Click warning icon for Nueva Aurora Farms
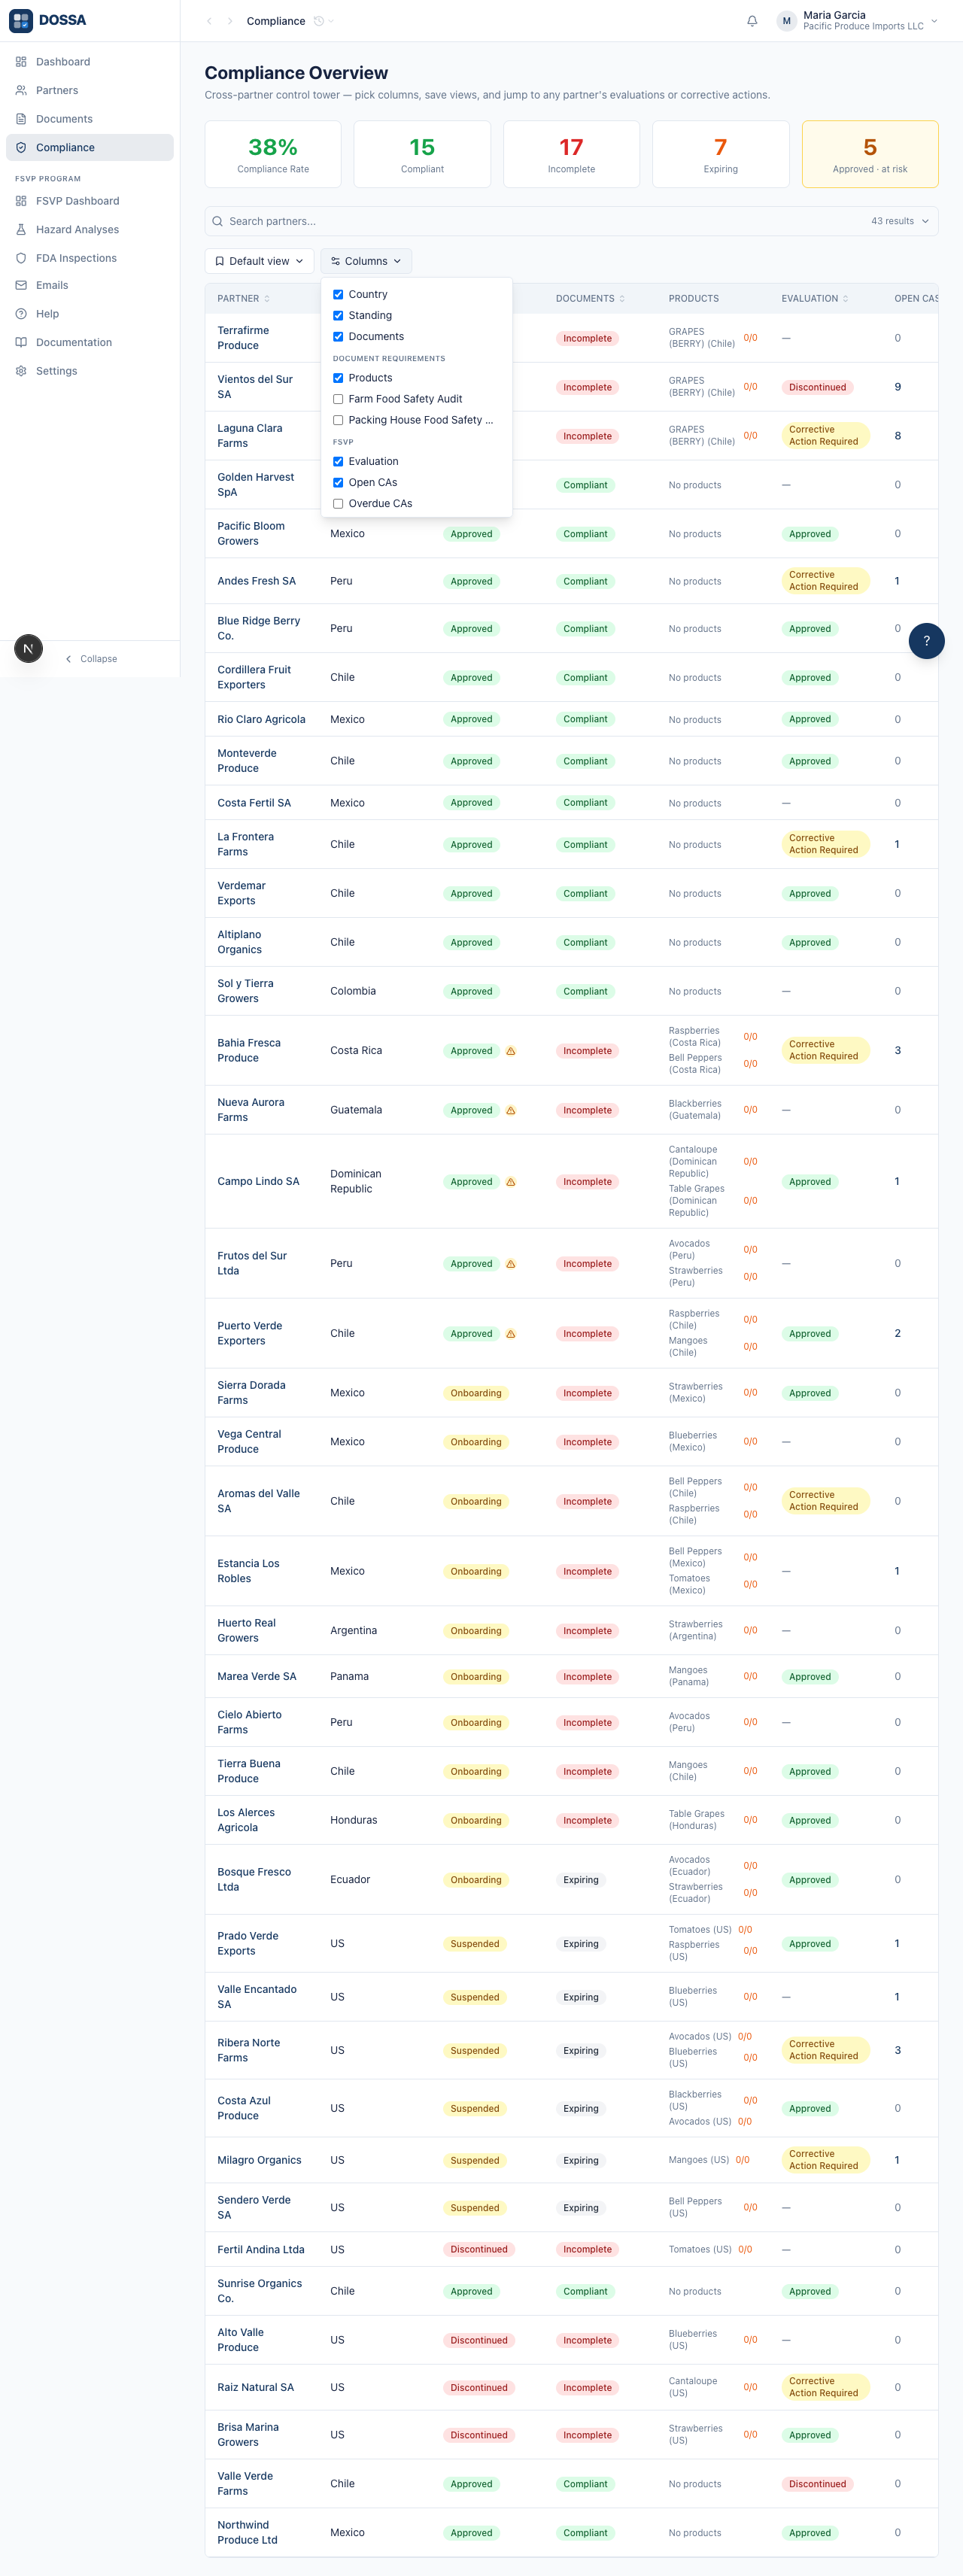The width and height of the screenshot is (963, 2576). click(511, 1110)
